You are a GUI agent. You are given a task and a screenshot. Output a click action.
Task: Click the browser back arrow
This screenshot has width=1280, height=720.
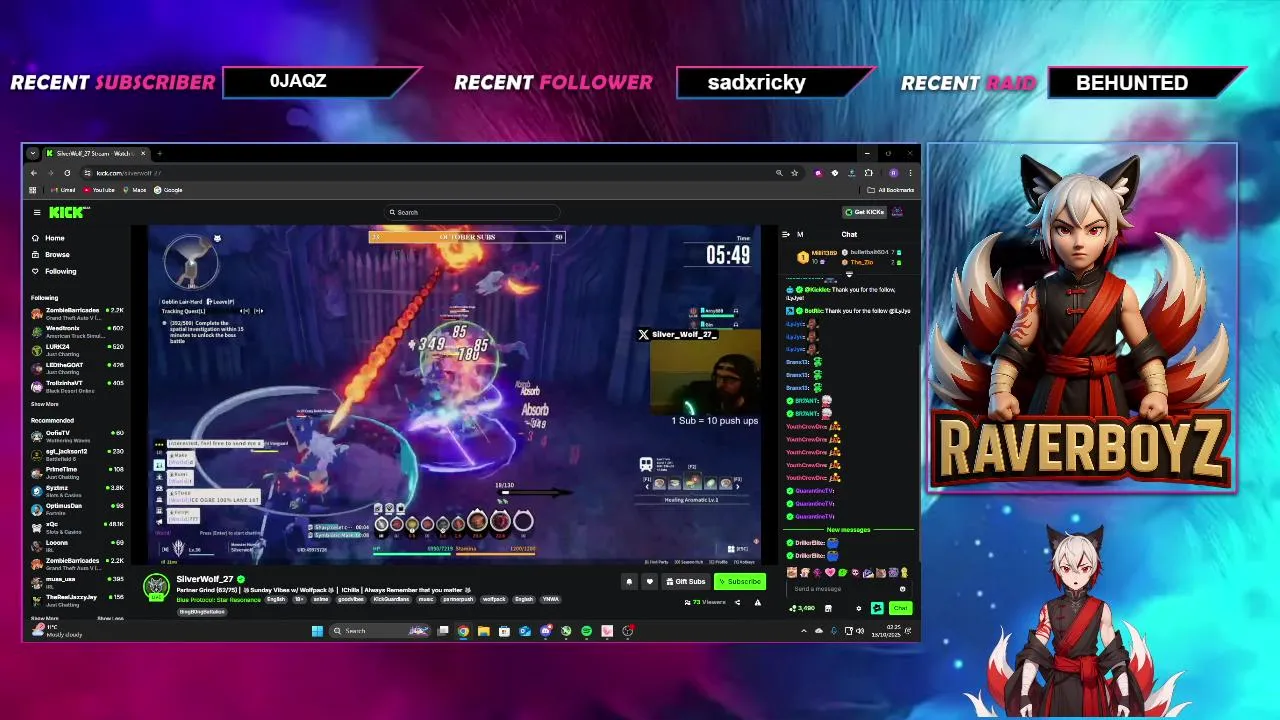click(33, 173)
